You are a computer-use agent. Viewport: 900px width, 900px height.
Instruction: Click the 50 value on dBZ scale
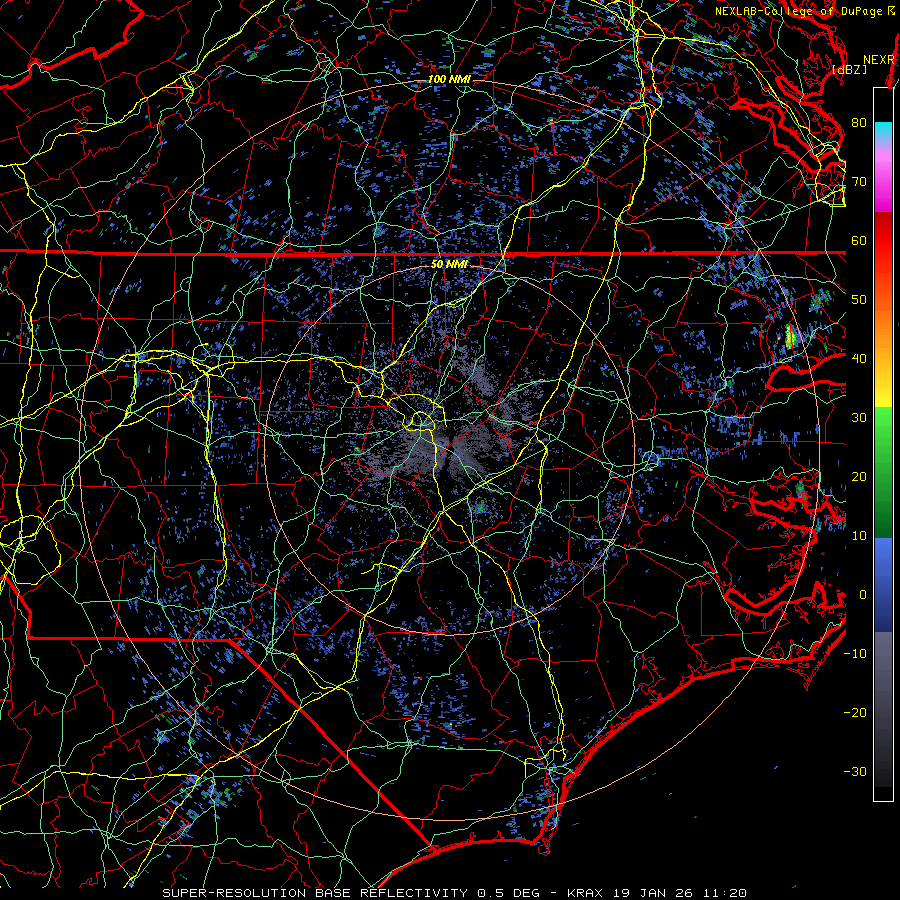click(x=859, y=300)
